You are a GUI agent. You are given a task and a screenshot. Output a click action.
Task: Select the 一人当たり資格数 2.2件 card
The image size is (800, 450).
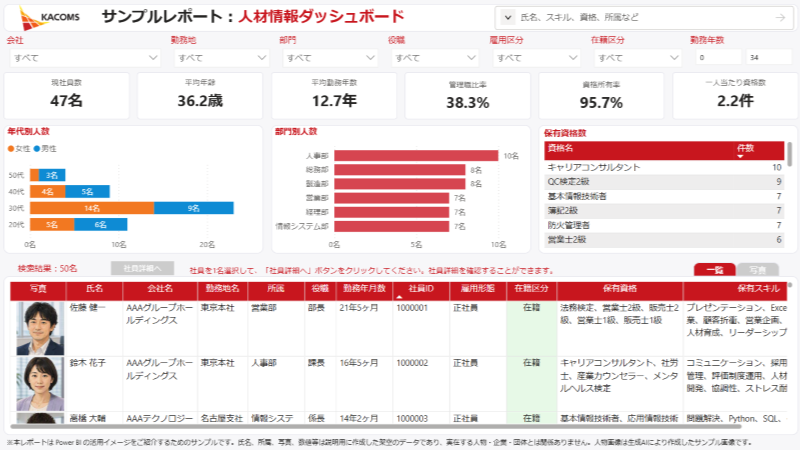tap(735, 95)
